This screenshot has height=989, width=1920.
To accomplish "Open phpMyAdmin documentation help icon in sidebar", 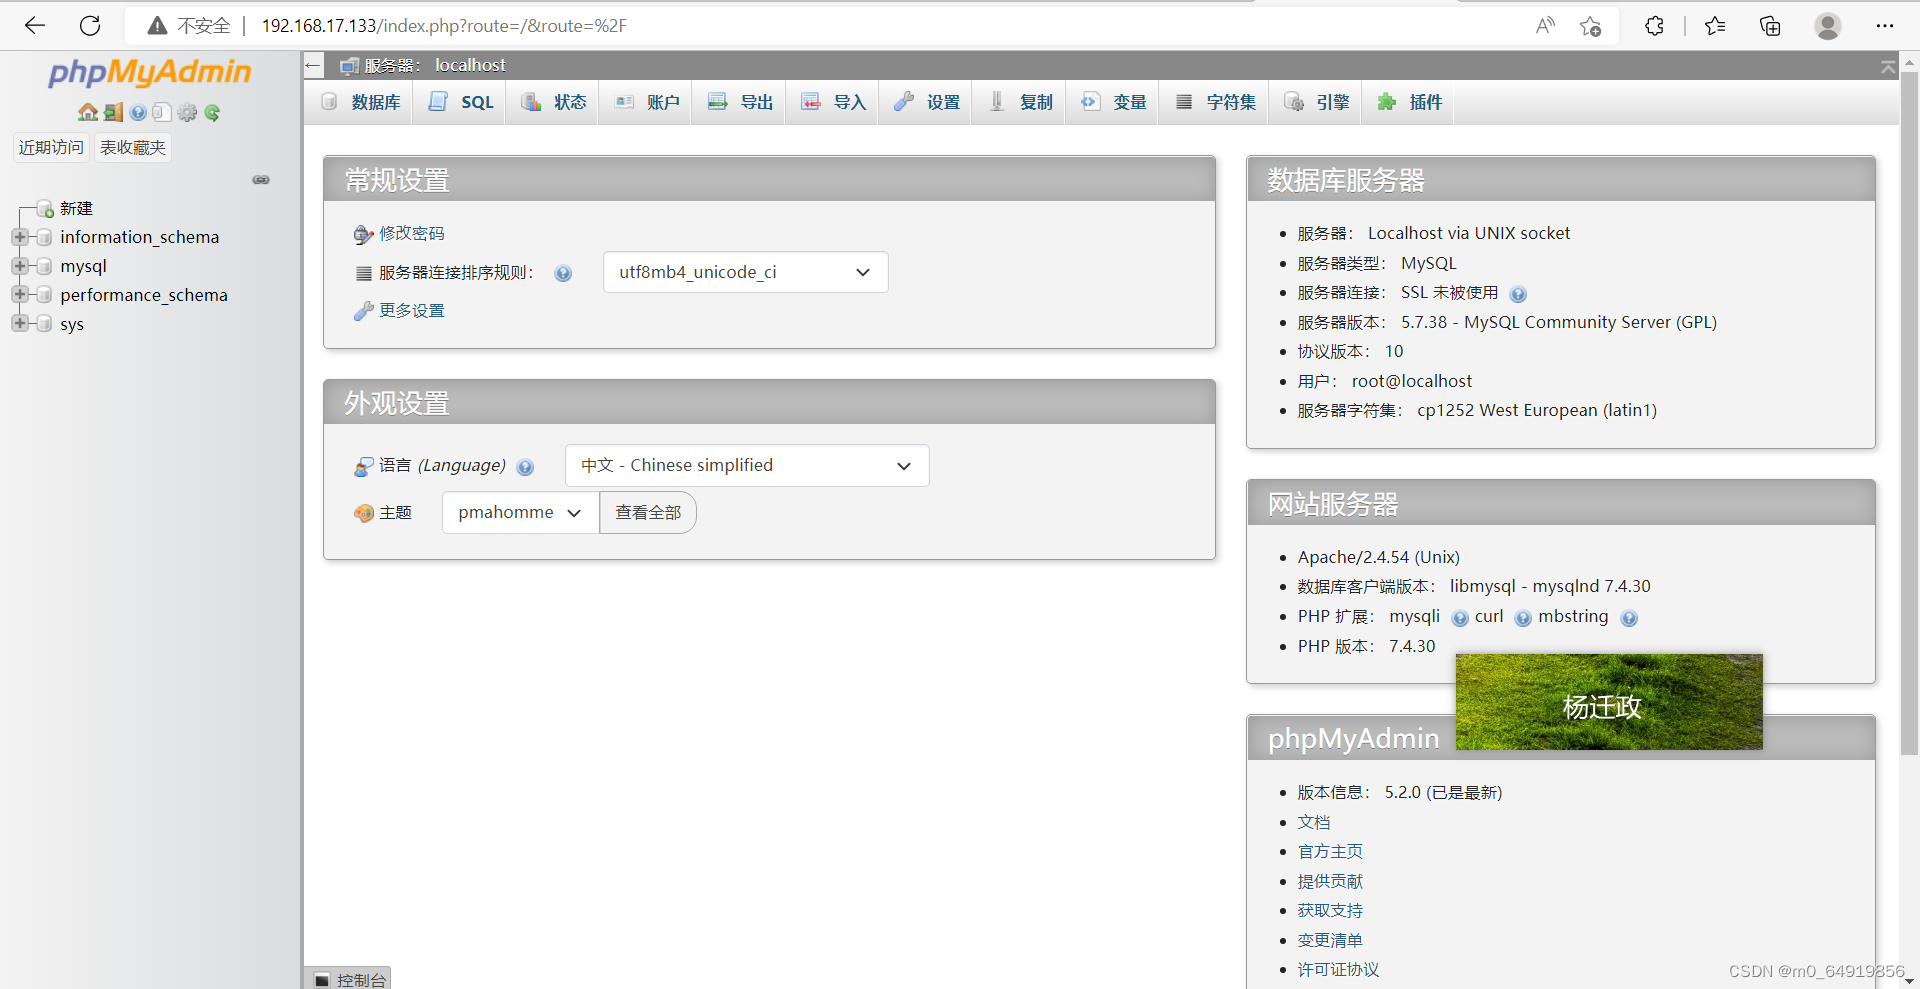I will [138, 112].
